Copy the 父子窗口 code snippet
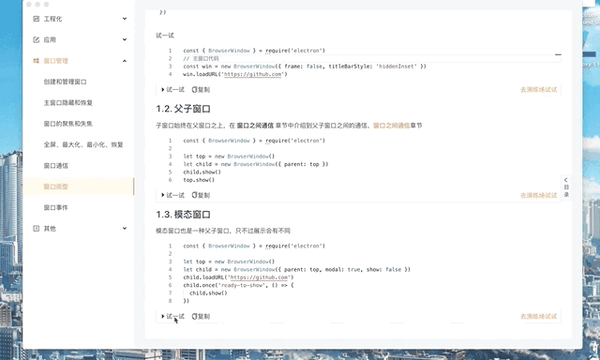Screen dimensions: 600x360 point(201,195)
